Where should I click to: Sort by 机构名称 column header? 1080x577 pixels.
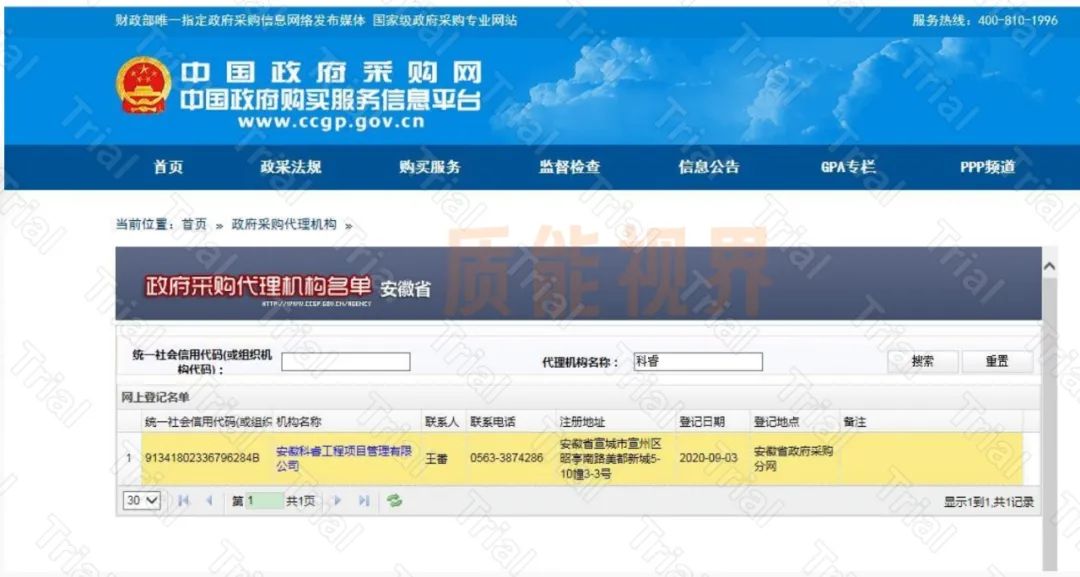(x=347, y=422)
